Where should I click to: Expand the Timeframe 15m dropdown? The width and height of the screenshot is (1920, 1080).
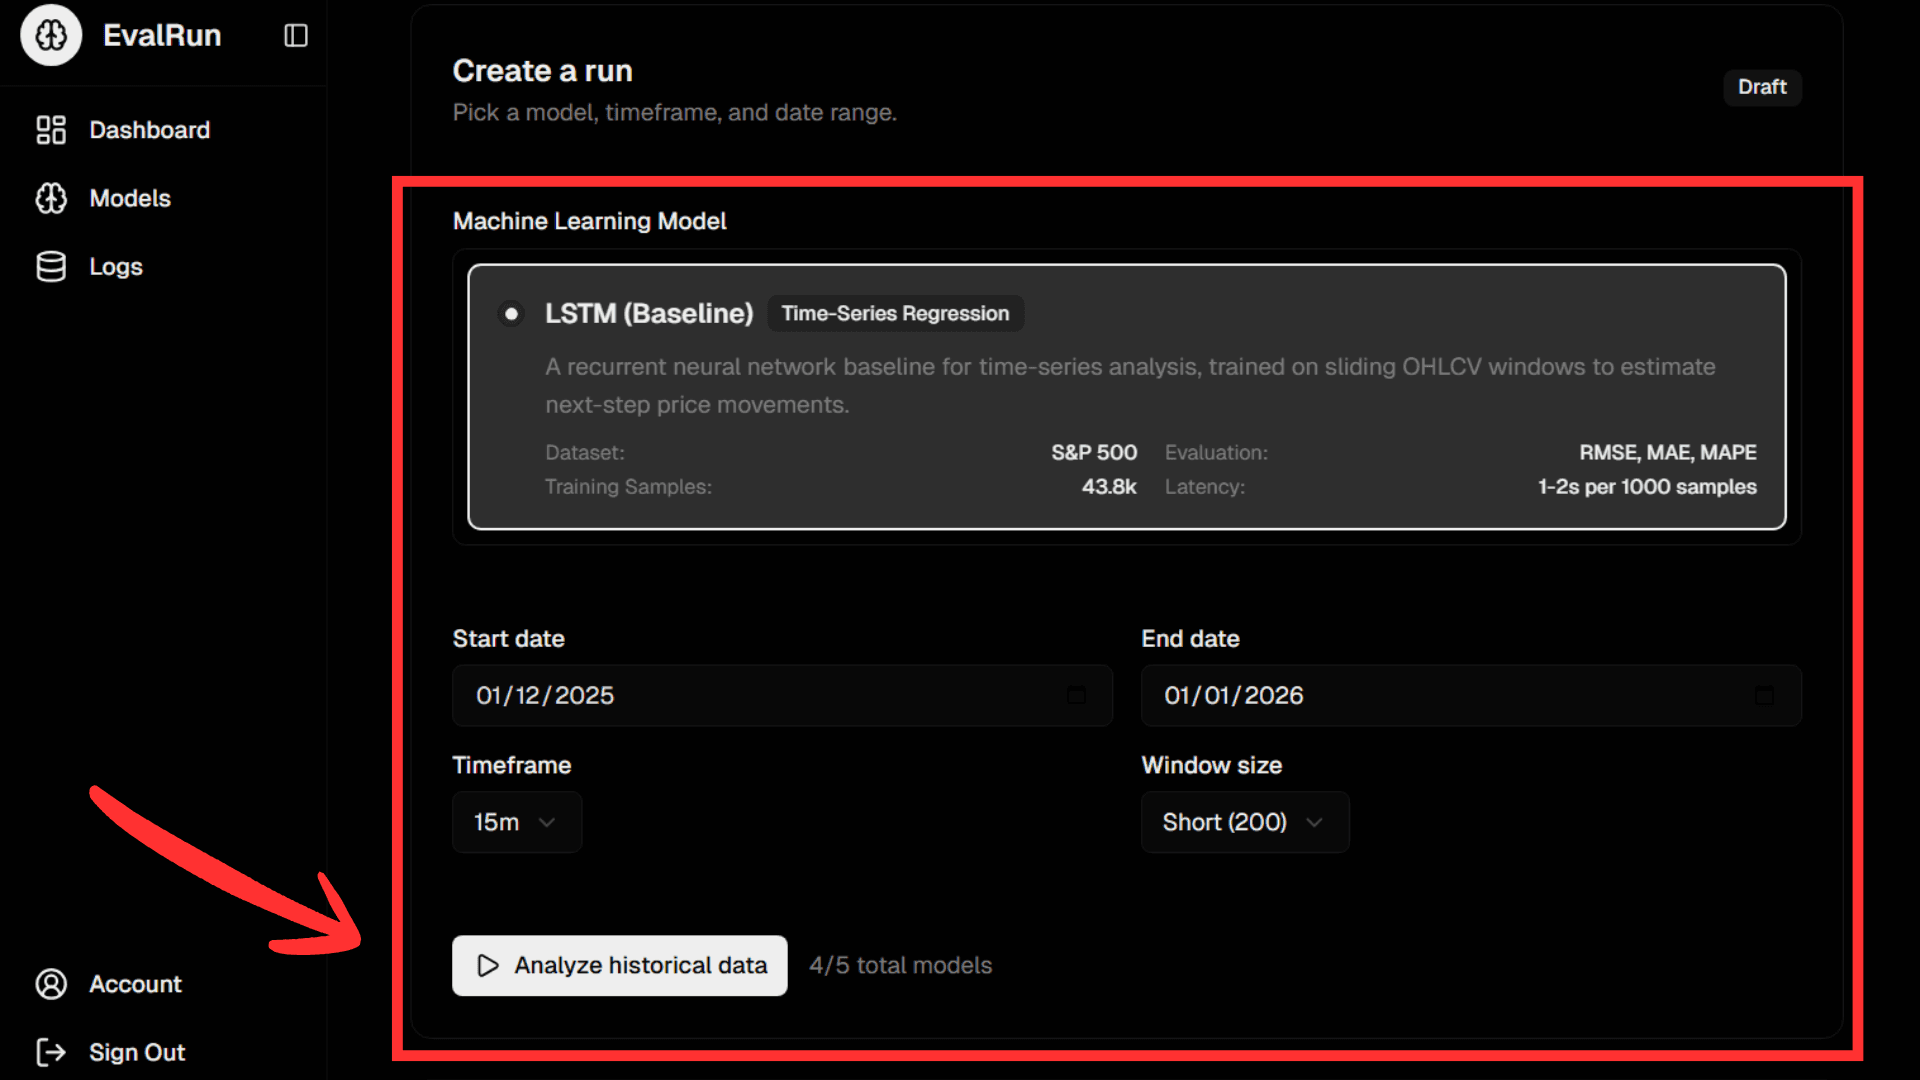click(x=516, y=822)
